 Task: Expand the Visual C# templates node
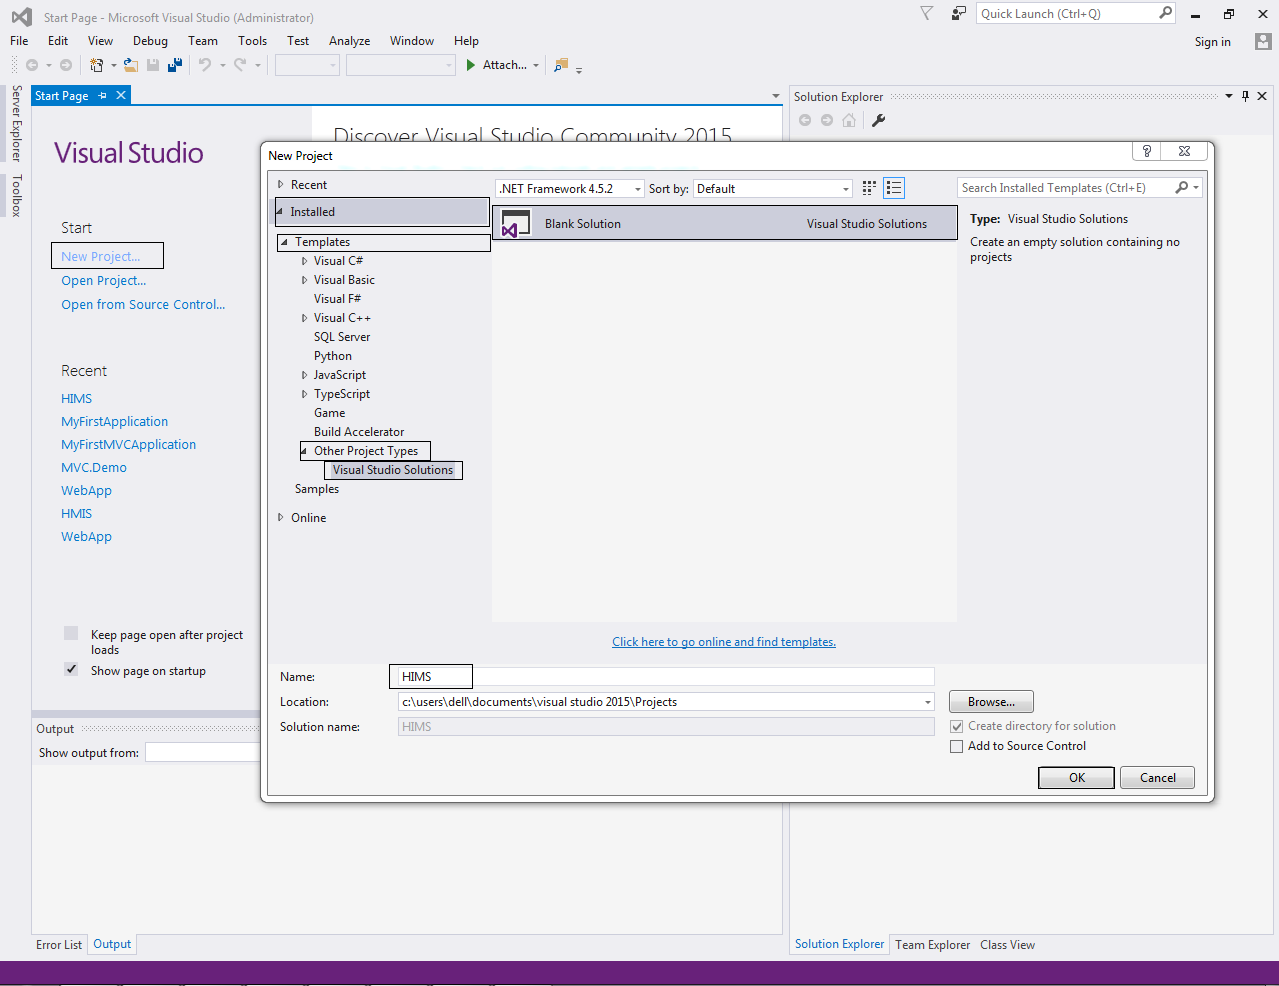pos(305,260)
